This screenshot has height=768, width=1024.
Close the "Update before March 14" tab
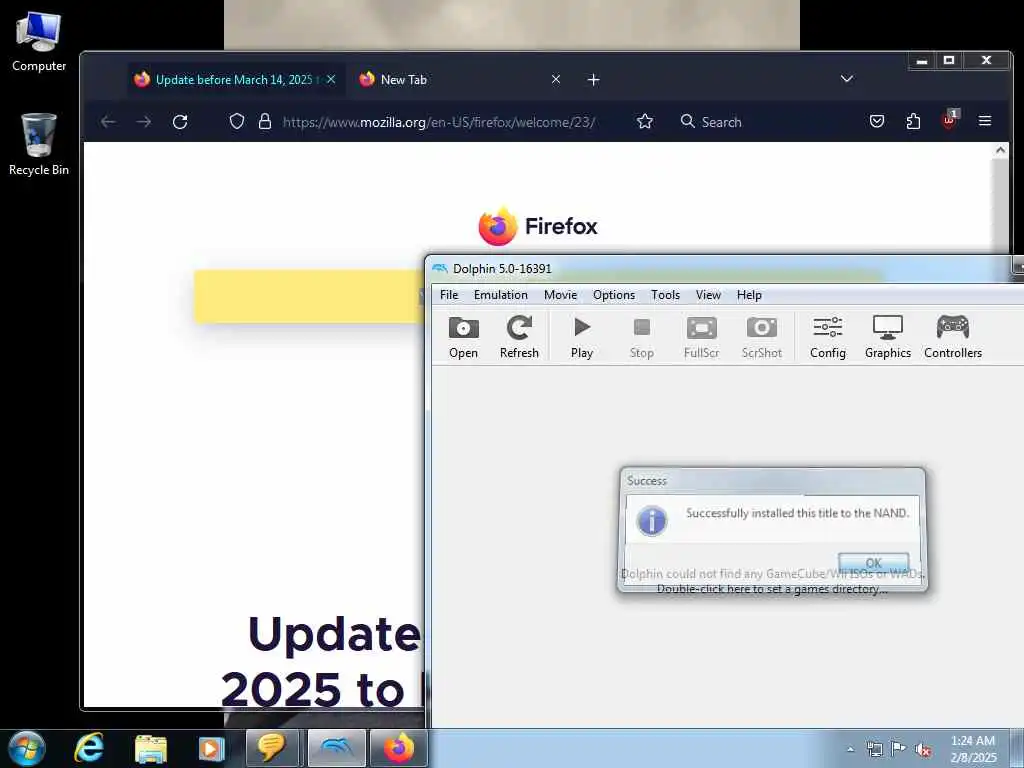coord(331,79)
